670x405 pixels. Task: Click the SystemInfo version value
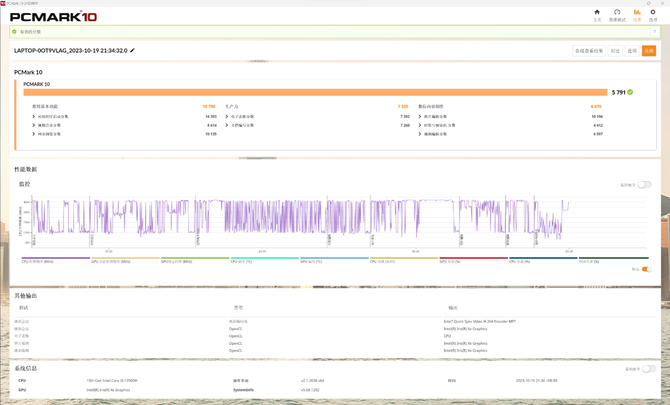[x=309, y=390]
